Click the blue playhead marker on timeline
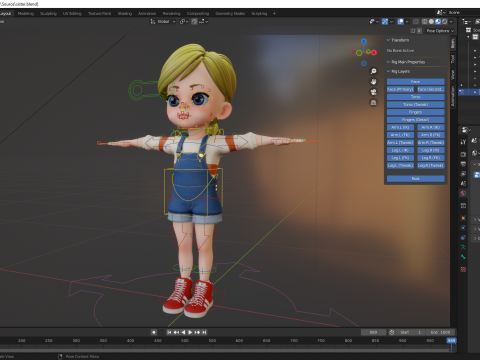The height and width of the screenshot is (360, 480). 451,341
